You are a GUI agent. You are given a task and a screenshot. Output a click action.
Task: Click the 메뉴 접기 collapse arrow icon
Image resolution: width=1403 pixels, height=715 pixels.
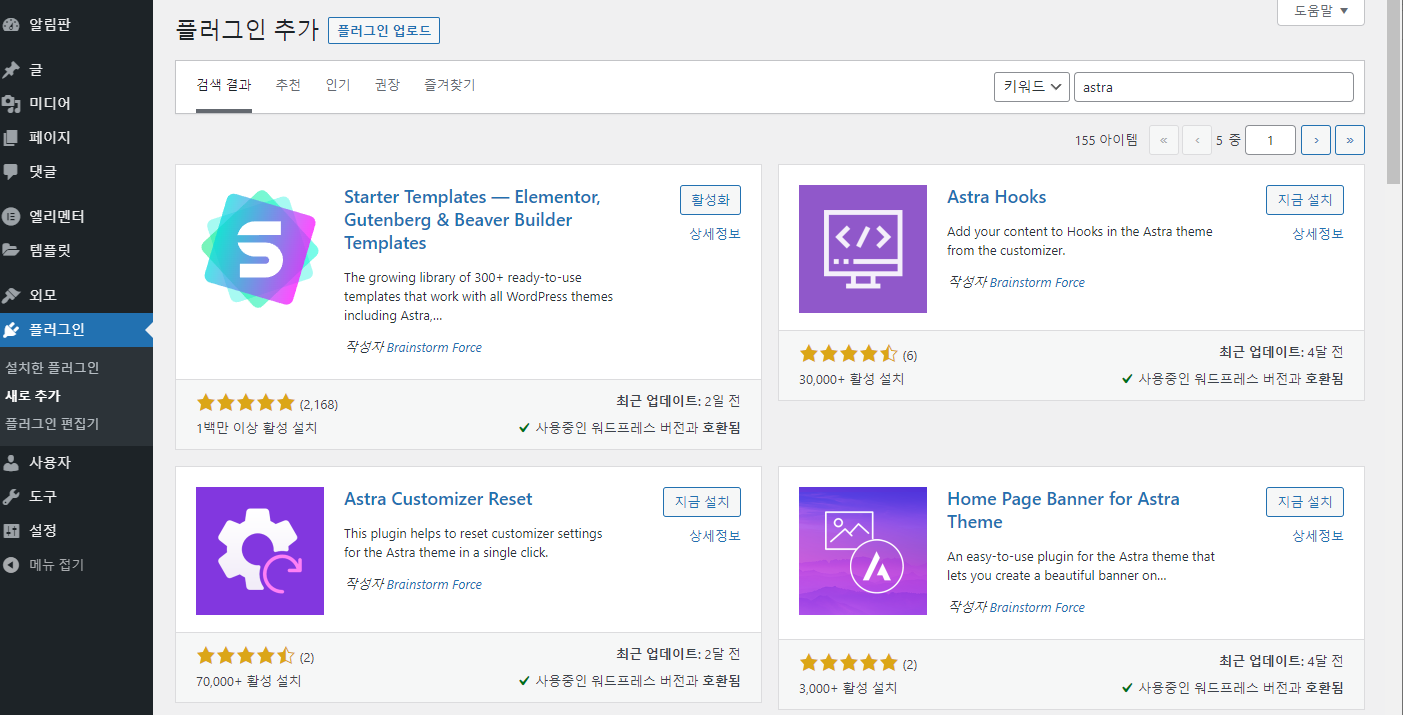[11, 565]
